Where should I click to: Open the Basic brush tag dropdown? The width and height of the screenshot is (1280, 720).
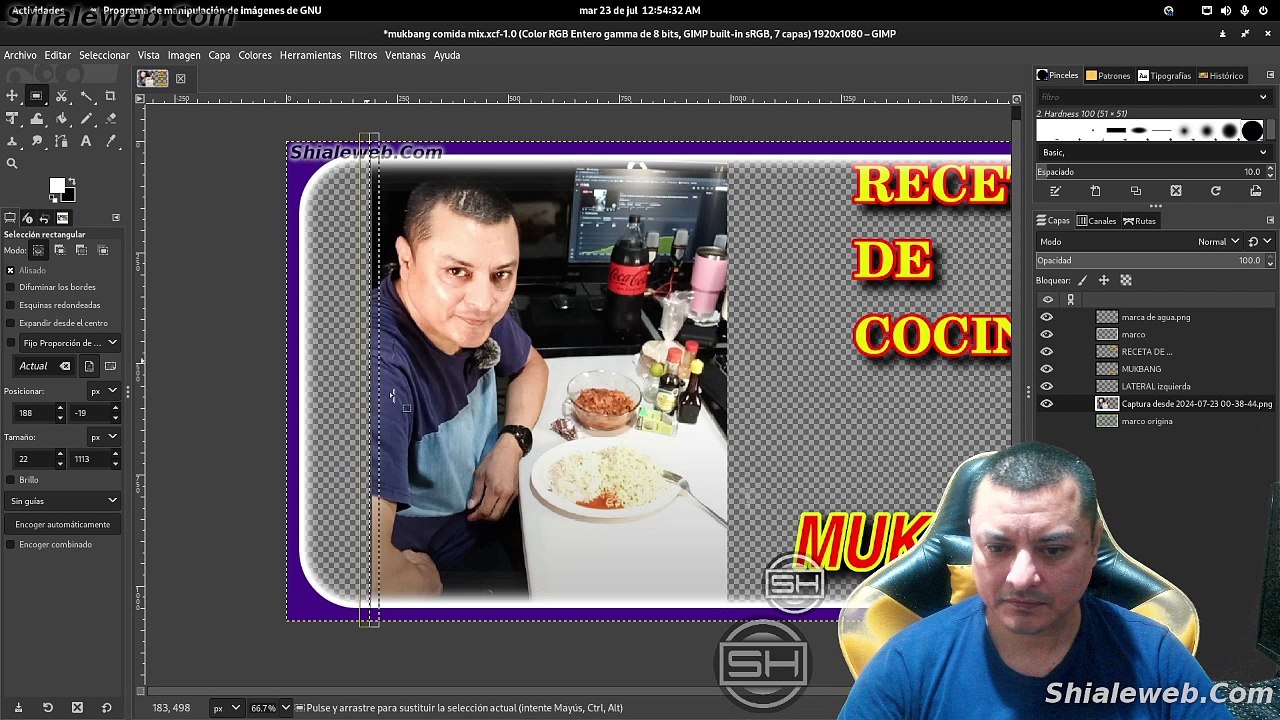tap(1153, 152)
